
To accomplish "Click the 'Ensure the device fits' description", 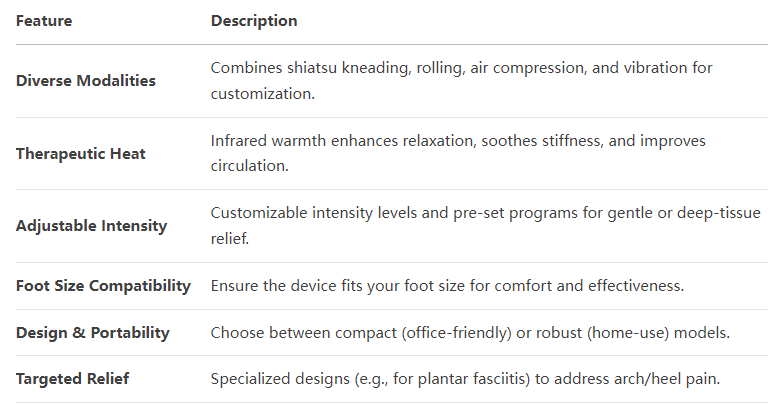I will point(448,286).
